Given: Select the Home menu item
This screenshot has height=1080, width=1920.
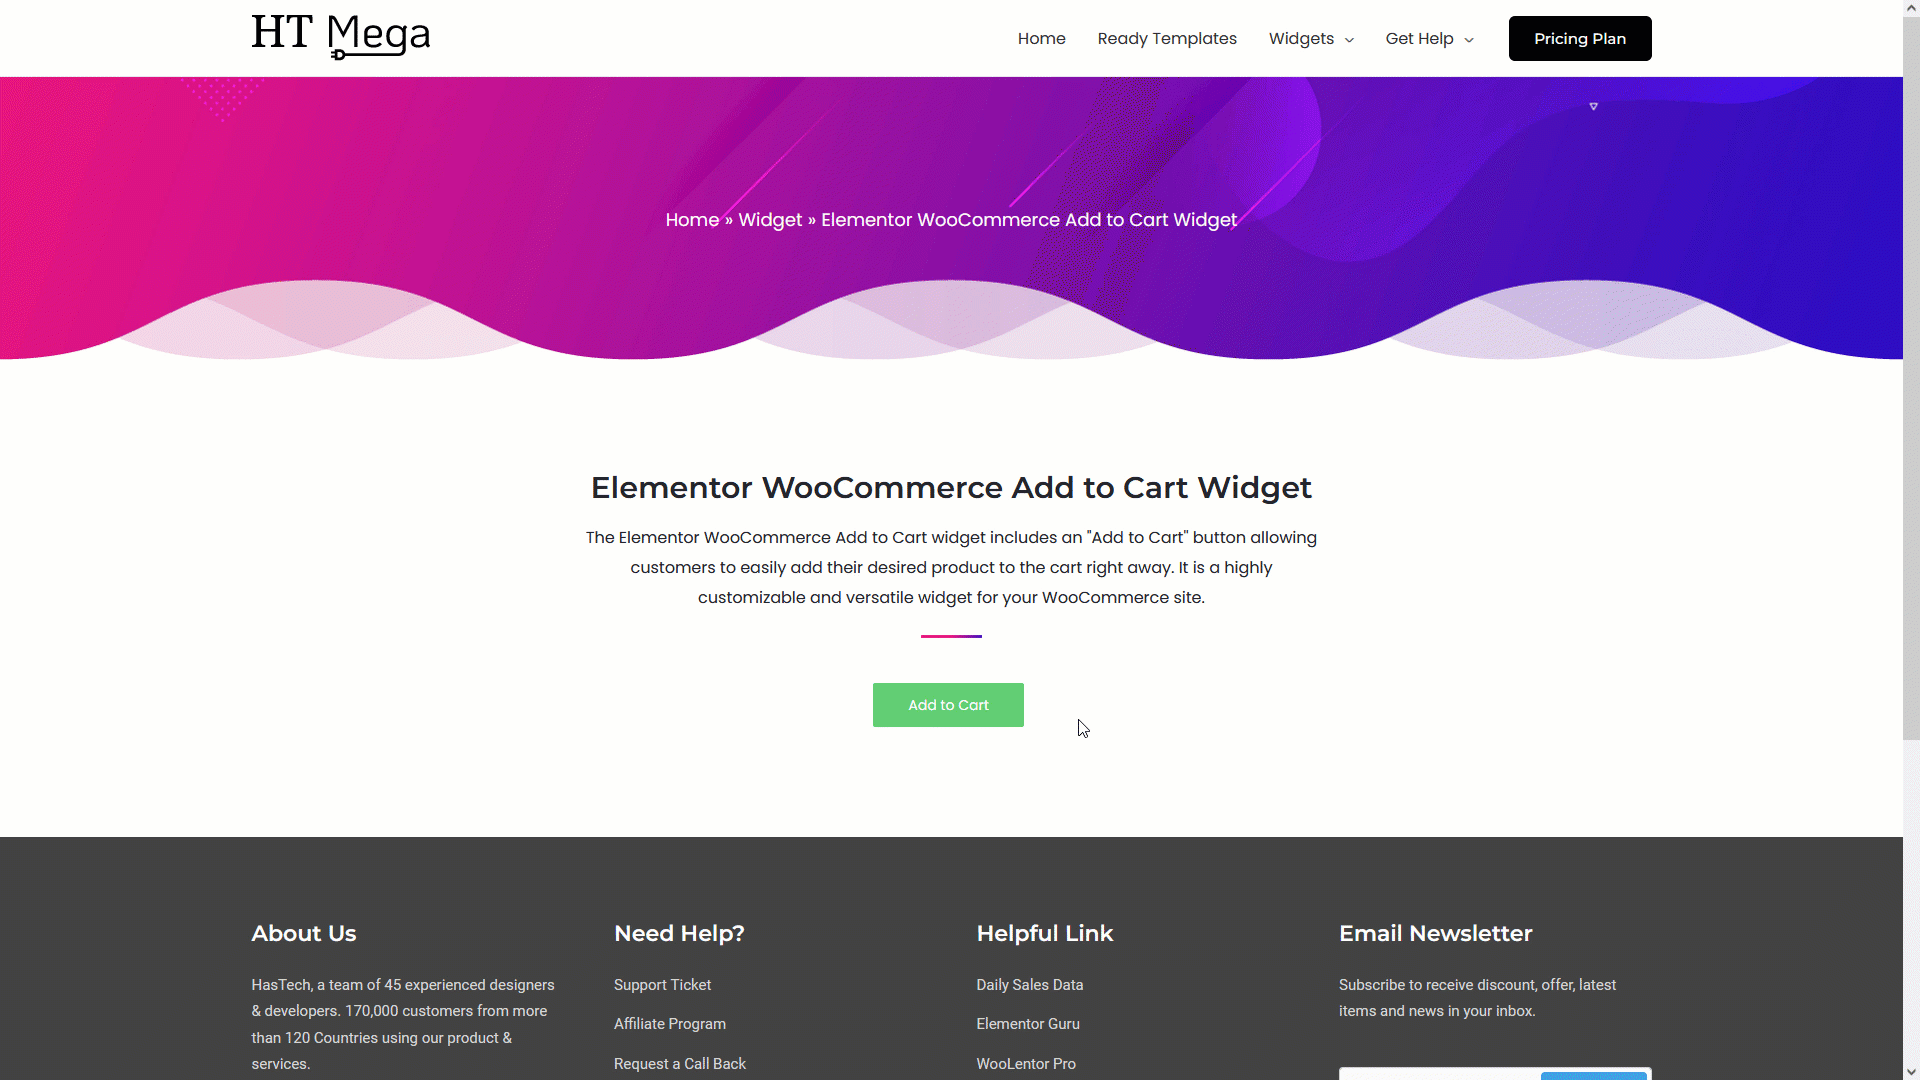Looking at the screenshot, I should click(1042, 38).
